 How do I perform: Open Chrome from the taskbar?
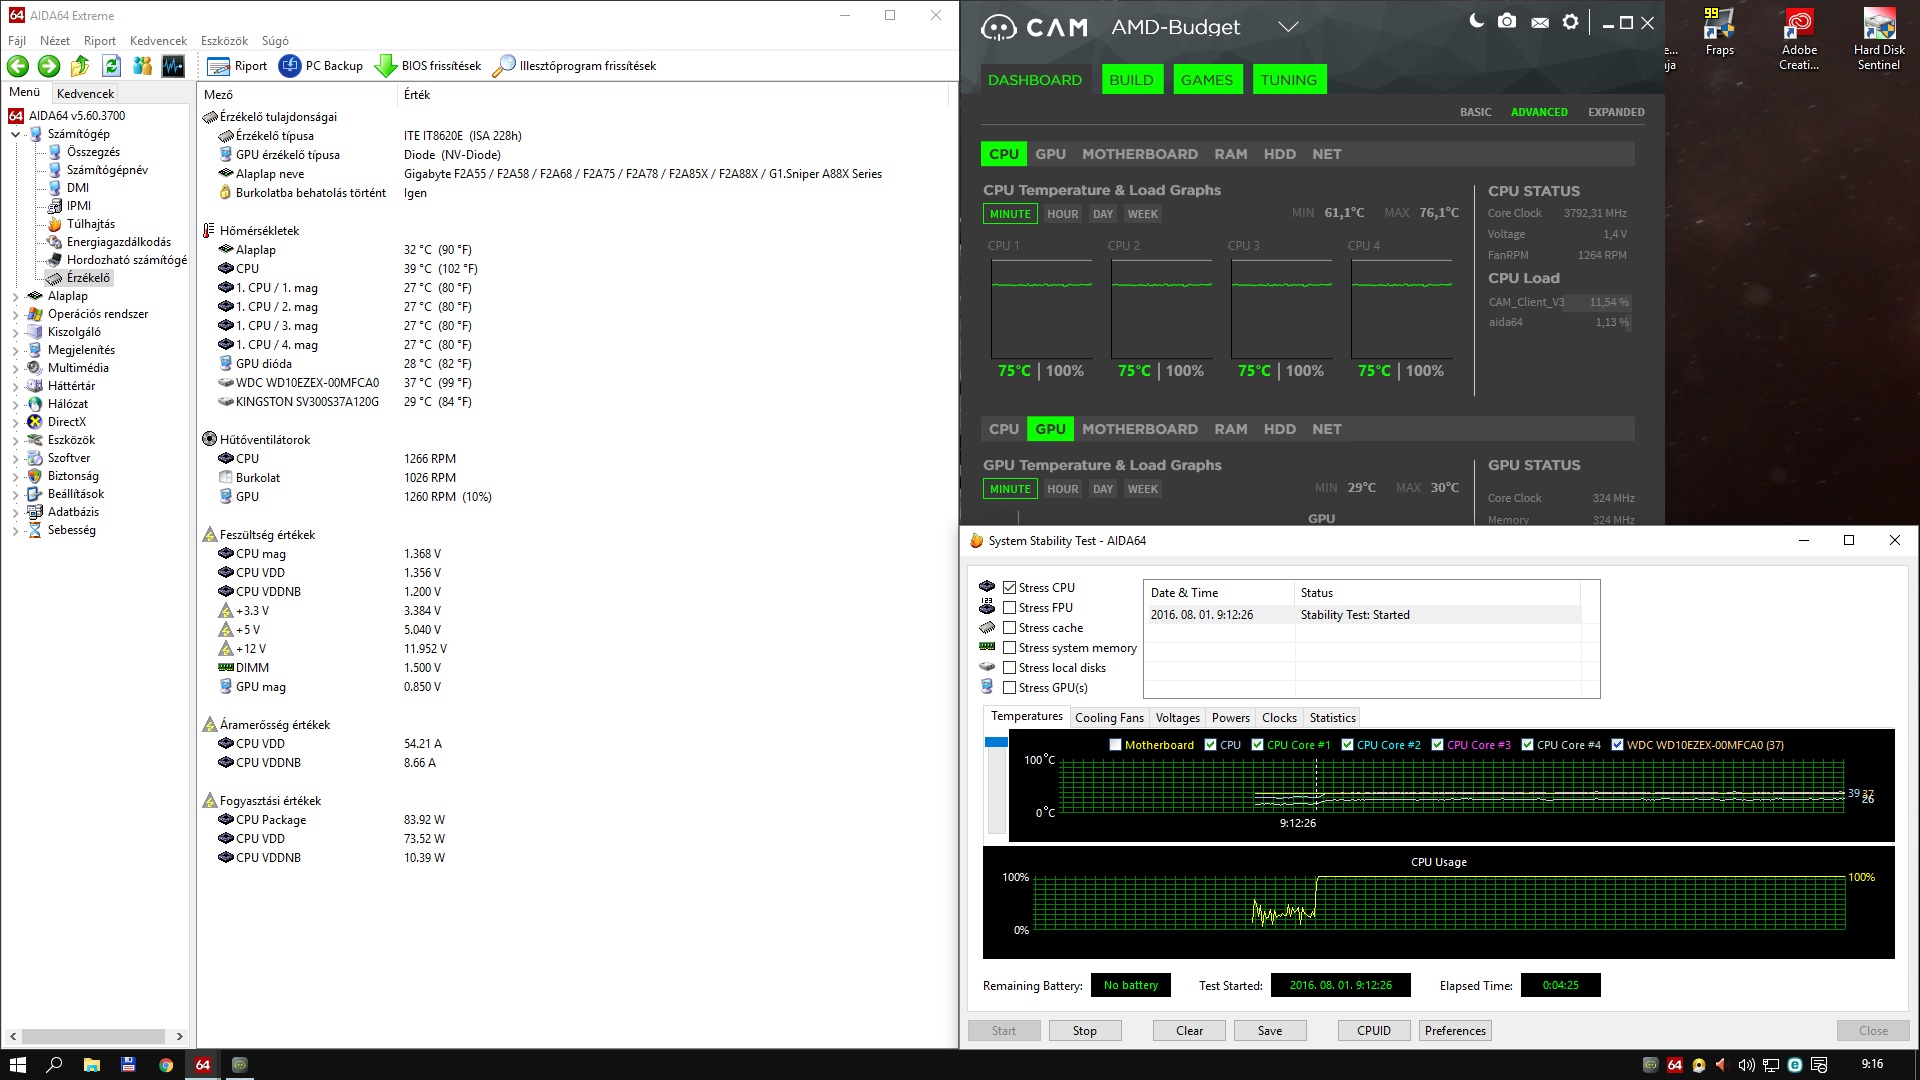click(166, 1065)
